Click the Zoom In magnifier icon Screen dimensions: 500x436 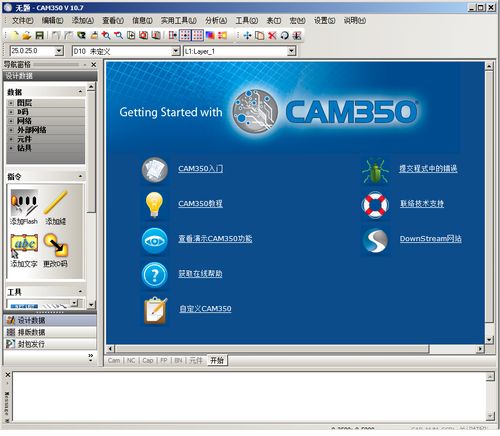pos(106,35)
